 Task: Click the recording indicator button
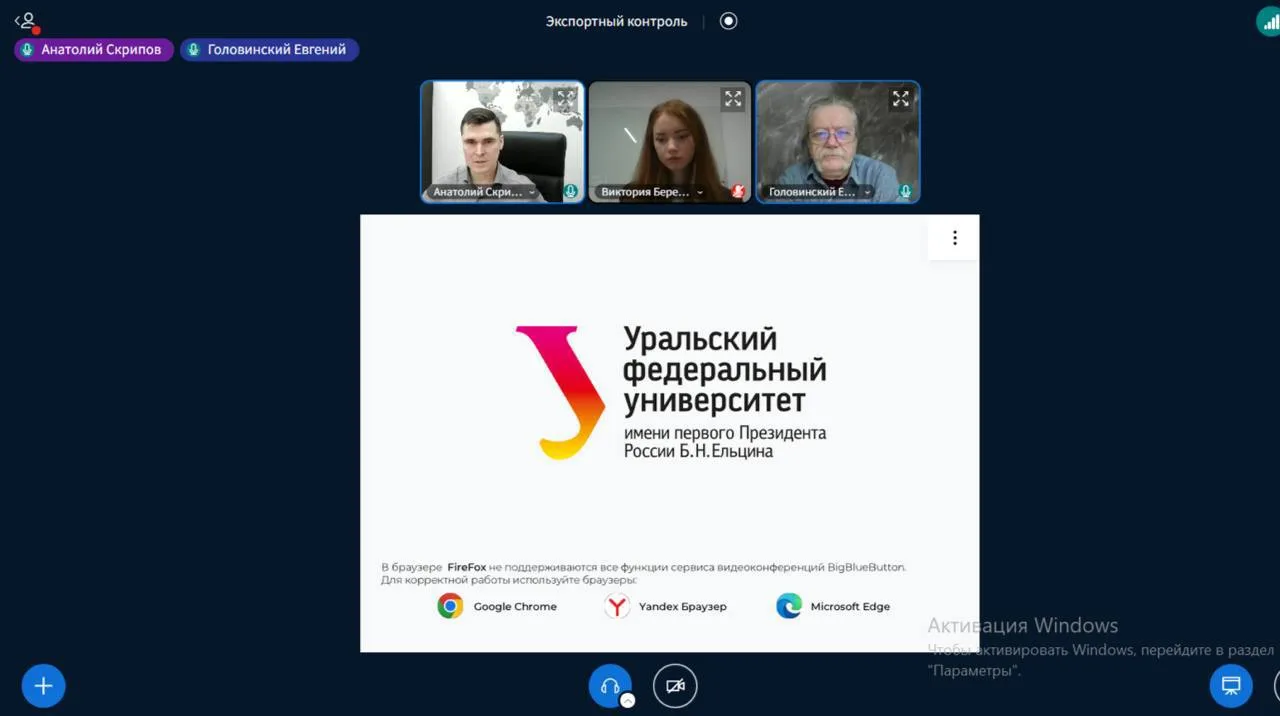tap(728, 21)
